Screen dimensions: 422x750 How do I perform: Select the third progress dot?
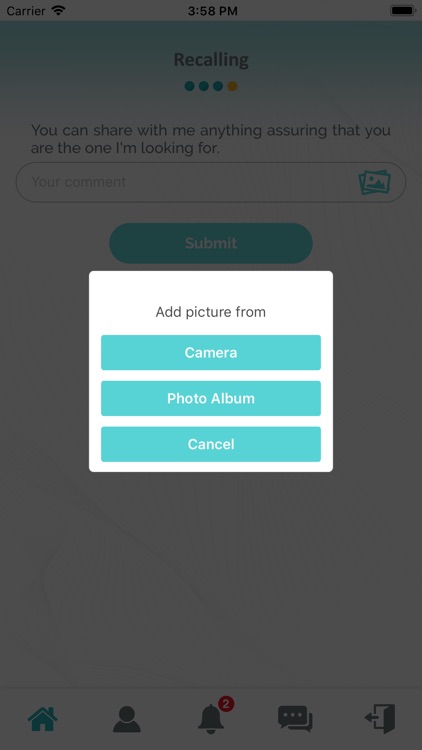pyautogui.click(x=218, y=86)
